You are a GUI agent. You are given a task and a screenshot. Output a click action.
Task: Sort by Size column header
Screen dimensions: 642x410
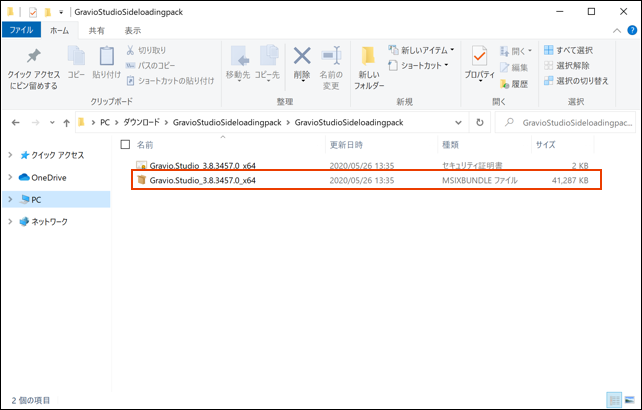[545, 145]
